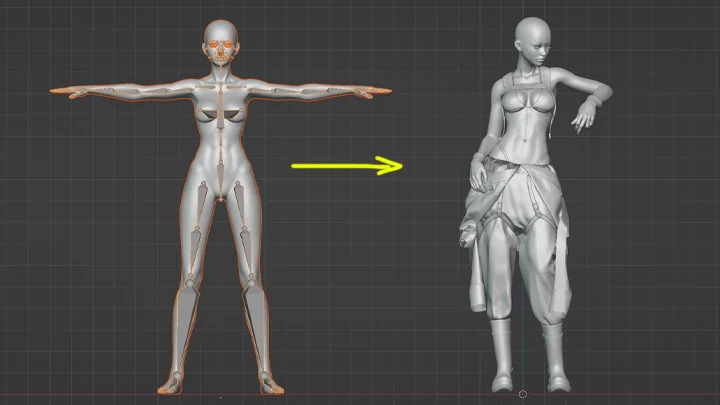Select the orange face rig bones on T-pose head
The height and width of the screenshot is (405, 720).
(x=221, y=51)
